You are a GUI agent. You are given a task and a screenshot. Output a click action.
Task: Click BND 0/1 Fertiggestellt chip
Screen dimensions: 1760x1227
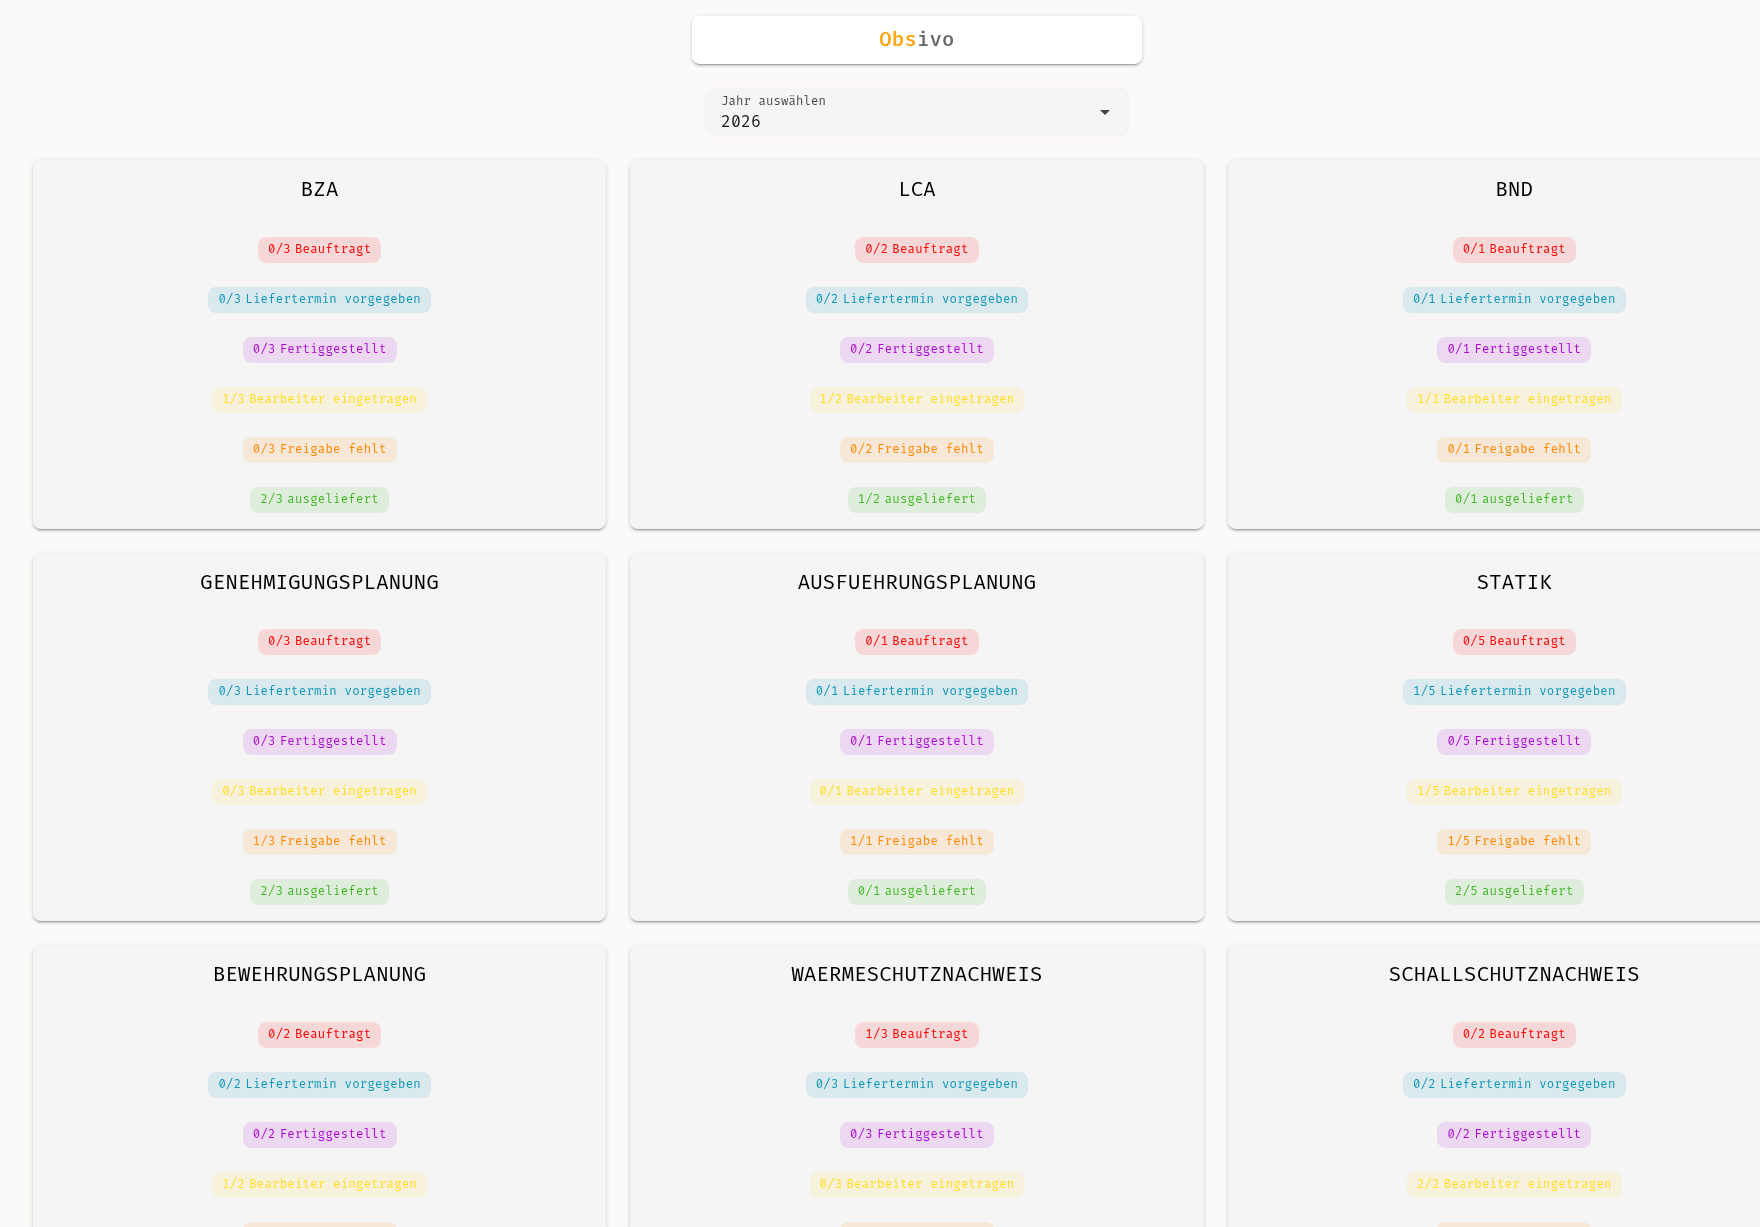point(1514,350)
